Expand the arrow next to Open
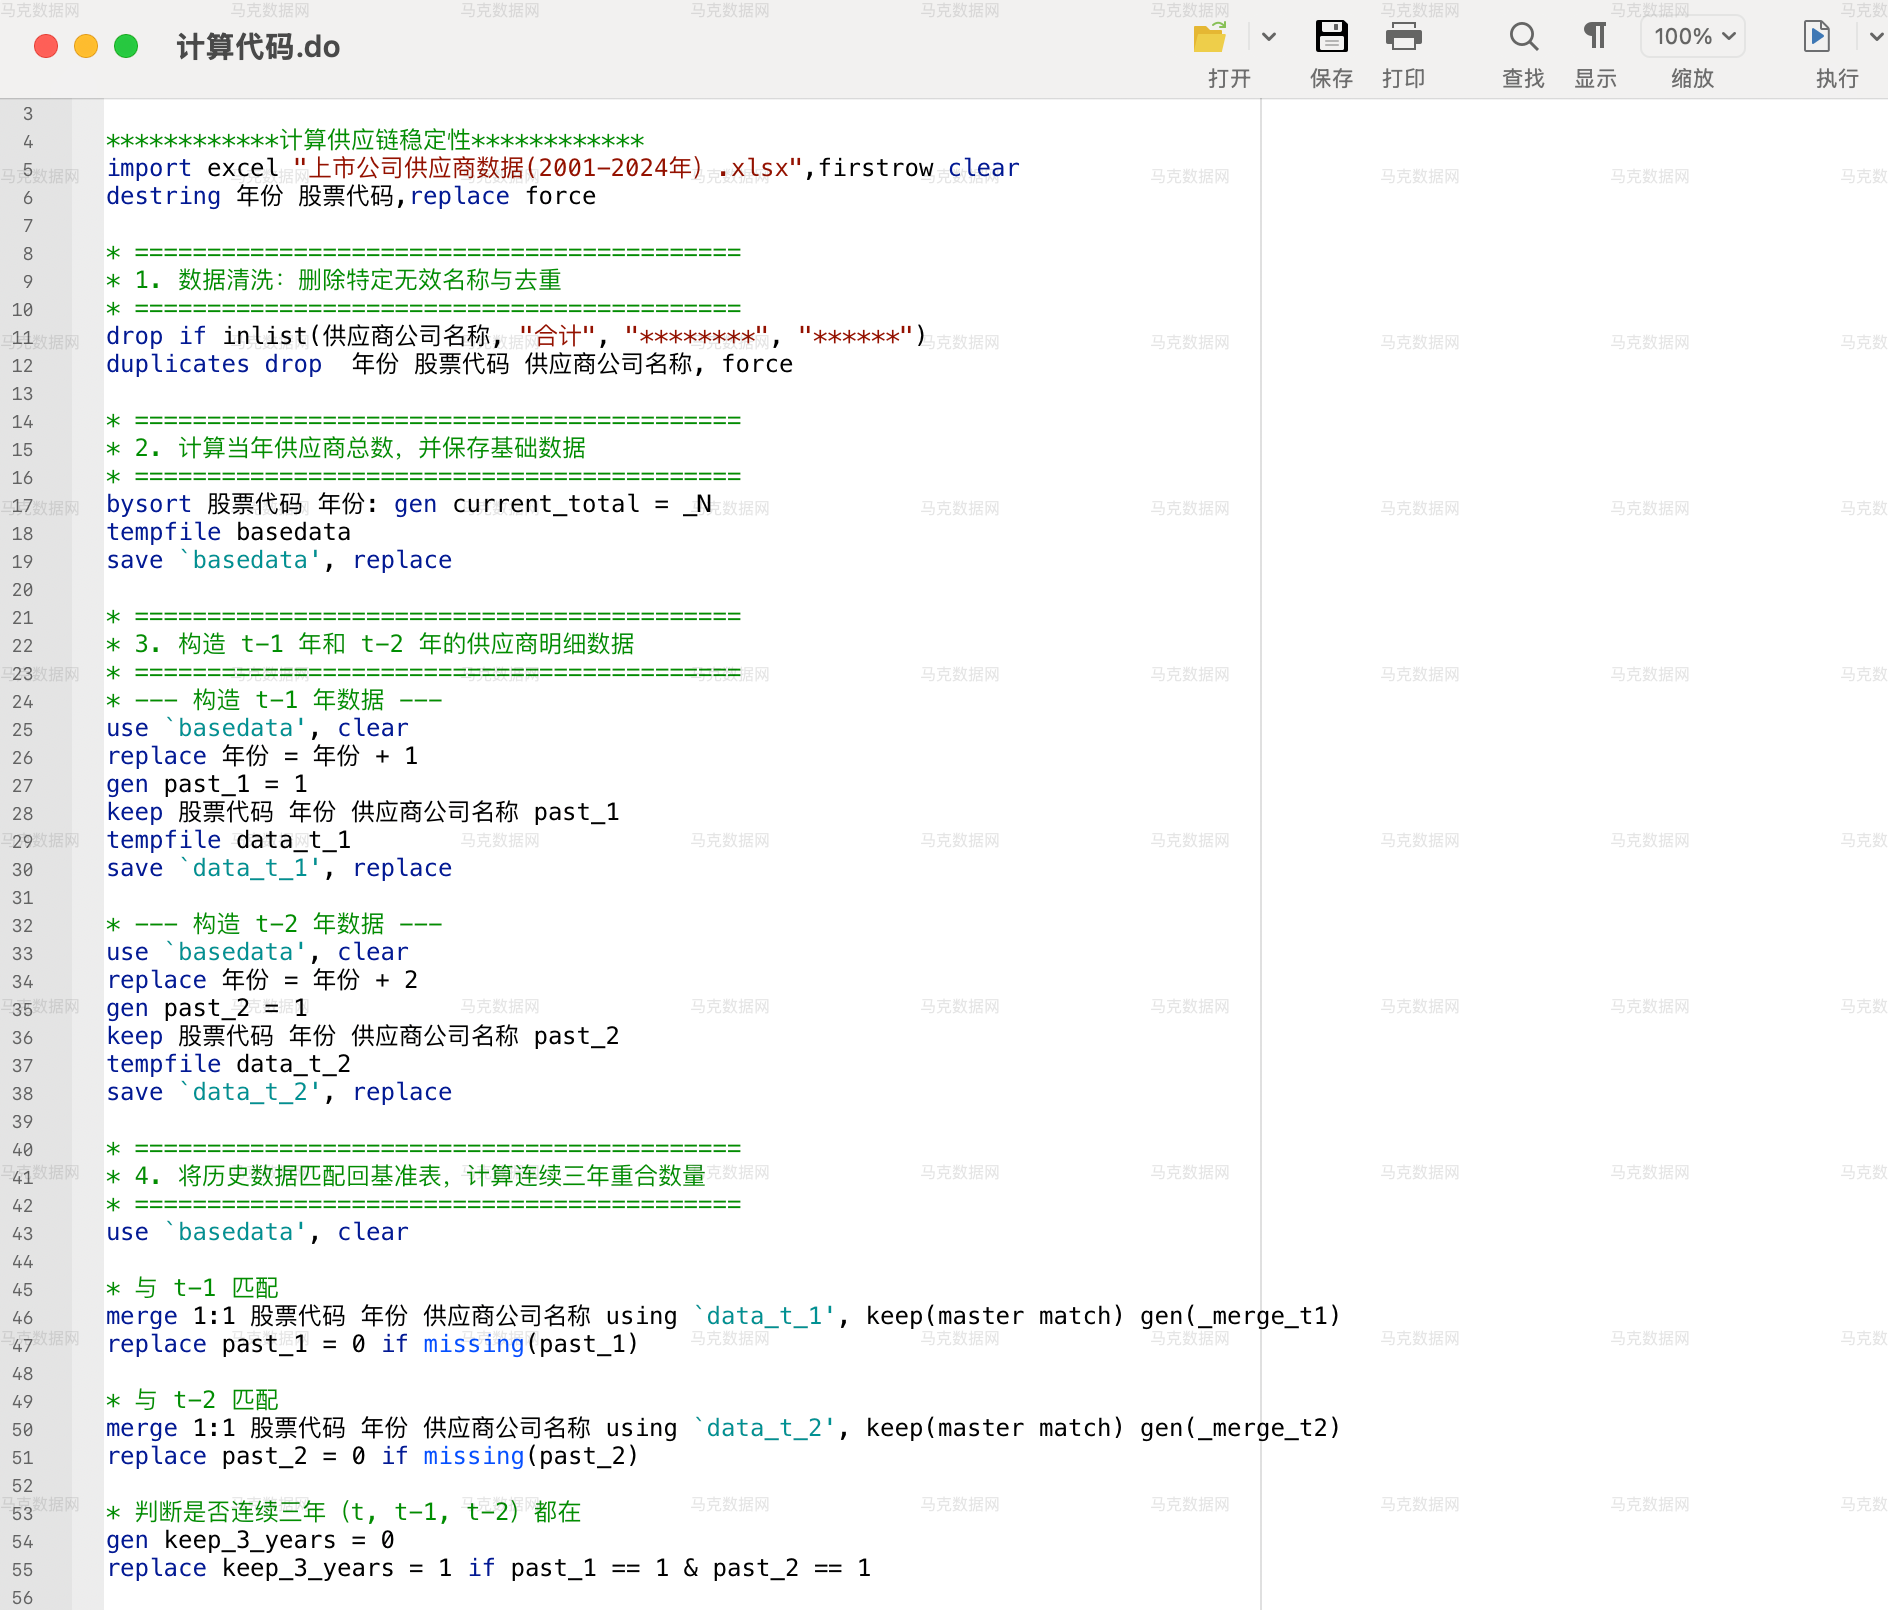 pyautogui.click(x=1269, y=38)
